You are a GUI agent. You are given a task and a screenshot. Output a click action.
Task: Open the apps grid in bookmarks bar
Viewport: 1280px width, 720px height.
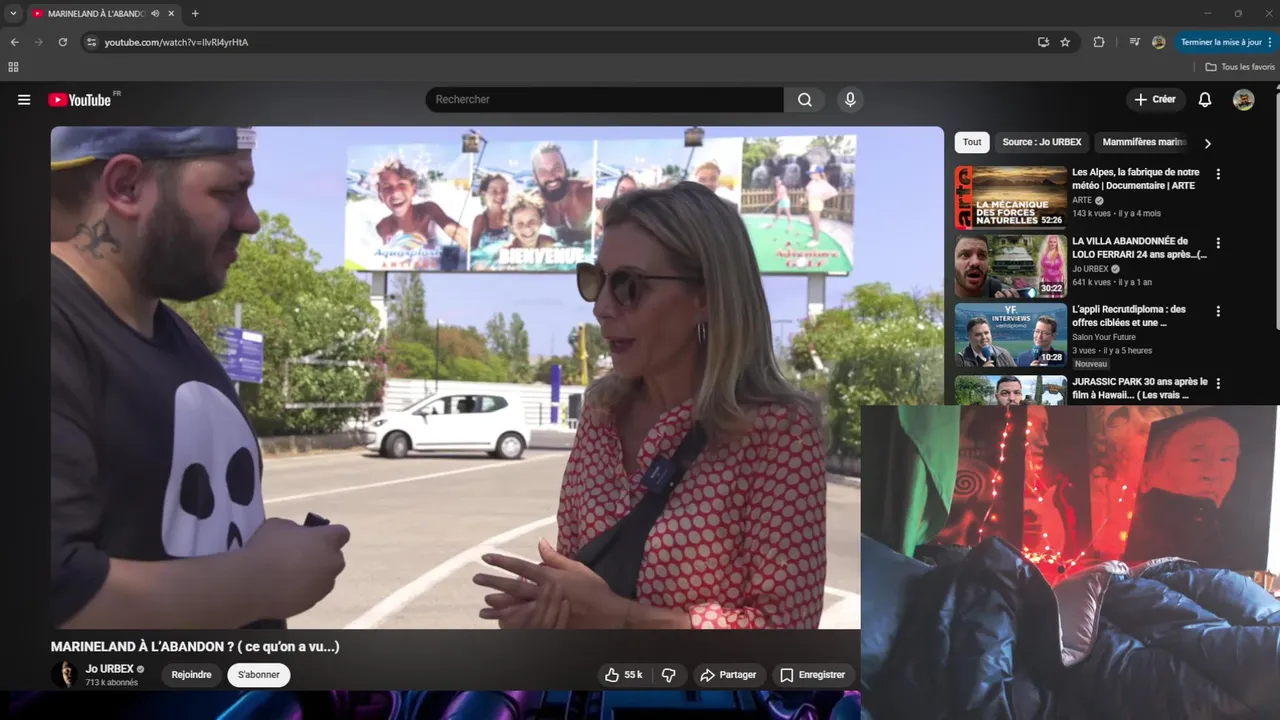pyautogui.click(x=13, y=67)
